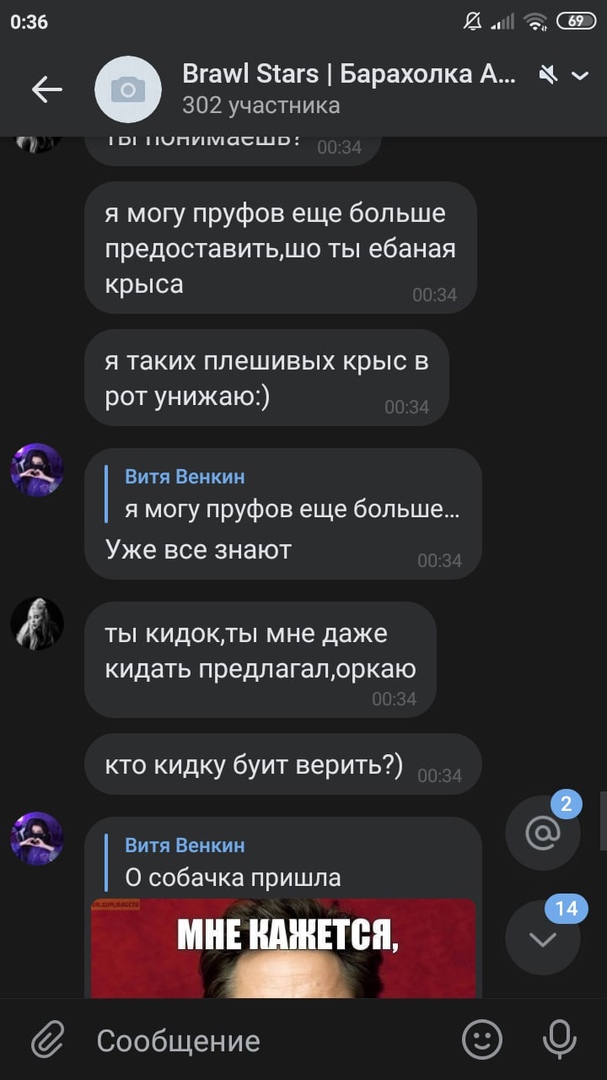Open the МНЕ КАЖЕТСЯ meme image
Viewport: 607px width, 1080px height.
(x=284, y=948)
